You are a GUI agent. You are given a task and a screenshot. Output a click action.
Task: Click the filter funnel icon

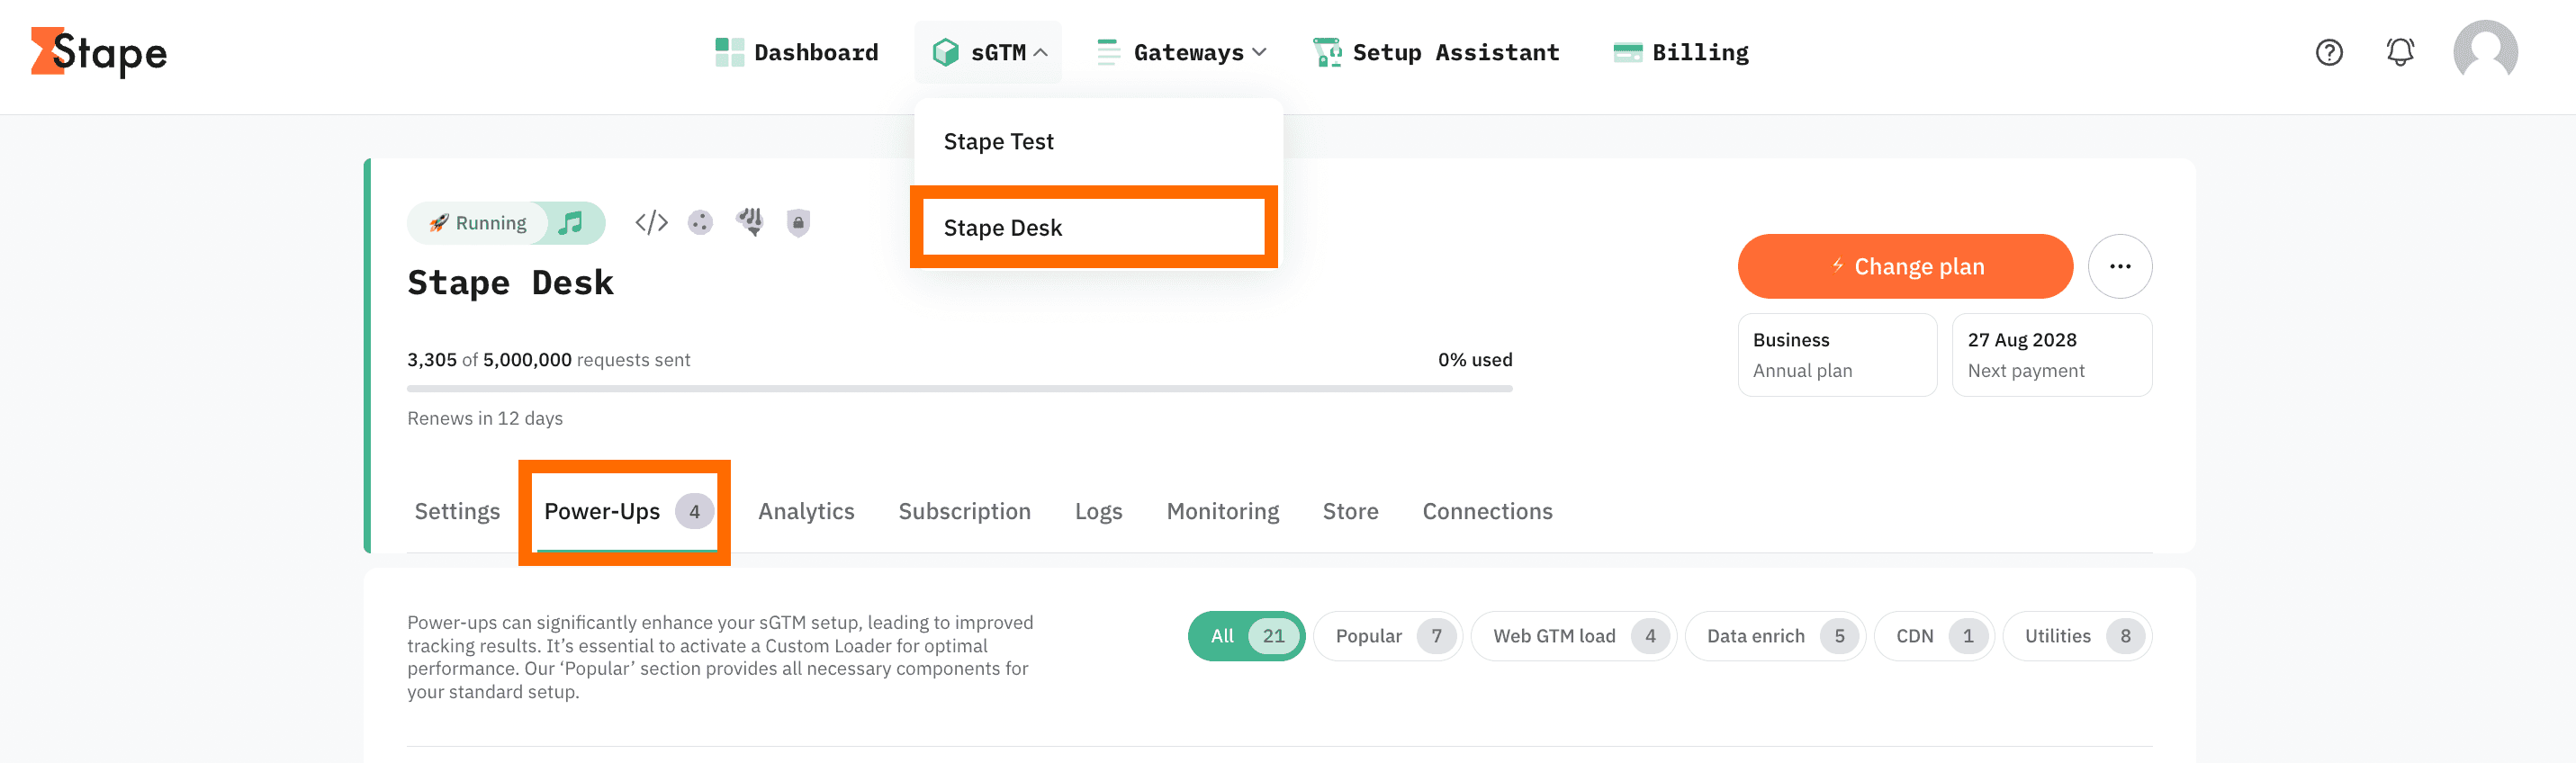pos(750,221)
